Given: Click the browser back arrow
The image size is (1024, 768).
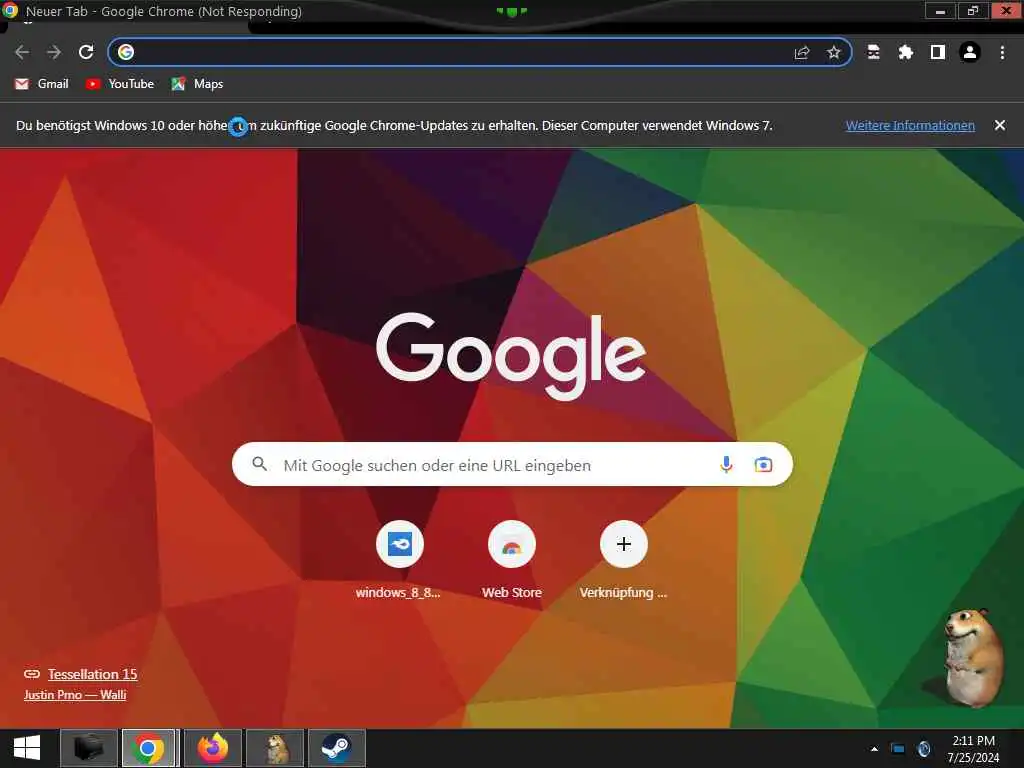Looking at the screenshot, I should coord(22,52).
